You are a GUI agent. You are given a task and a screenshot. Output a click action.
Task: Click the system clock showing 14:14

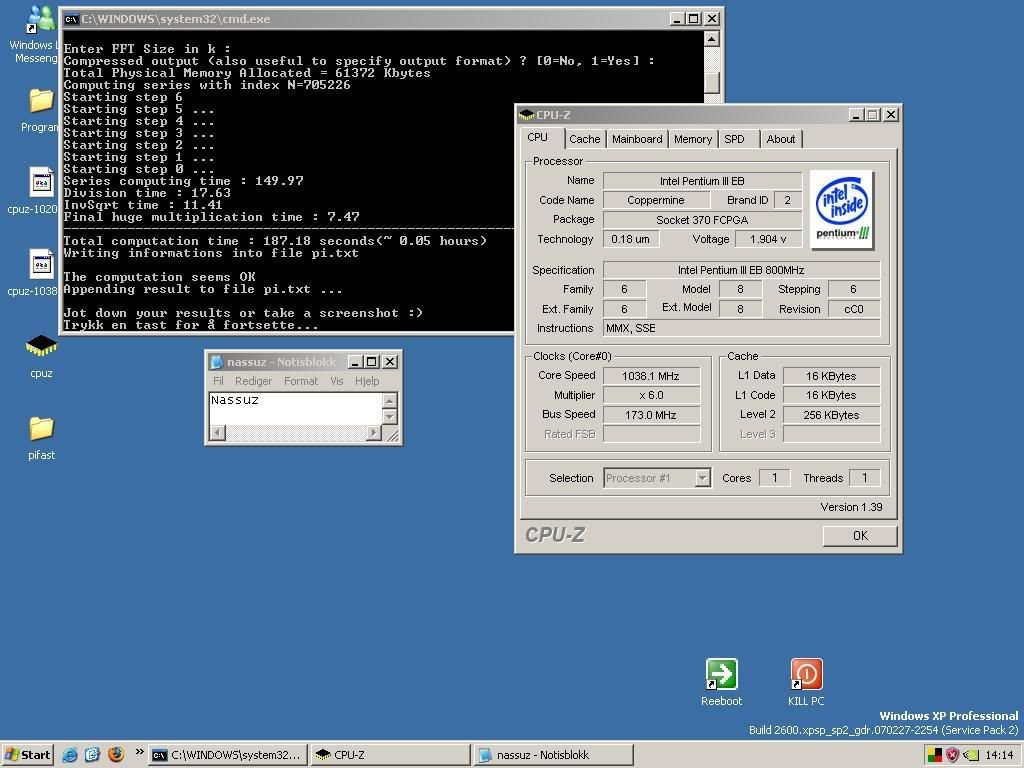click(x=999, y=755)
